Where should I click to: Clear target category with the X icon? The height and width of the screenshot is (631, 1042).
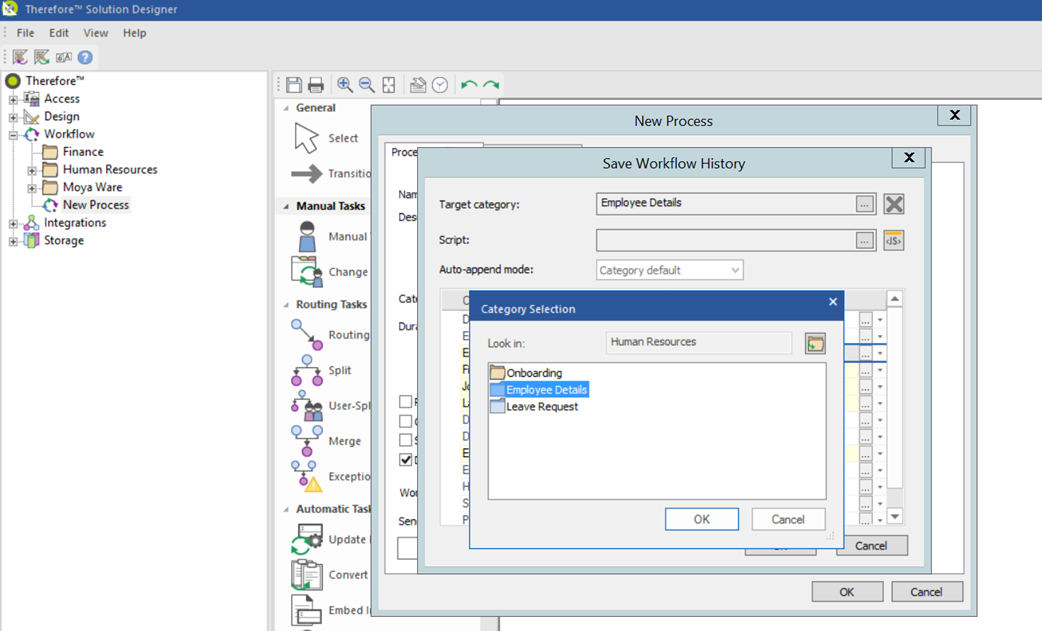894,204
